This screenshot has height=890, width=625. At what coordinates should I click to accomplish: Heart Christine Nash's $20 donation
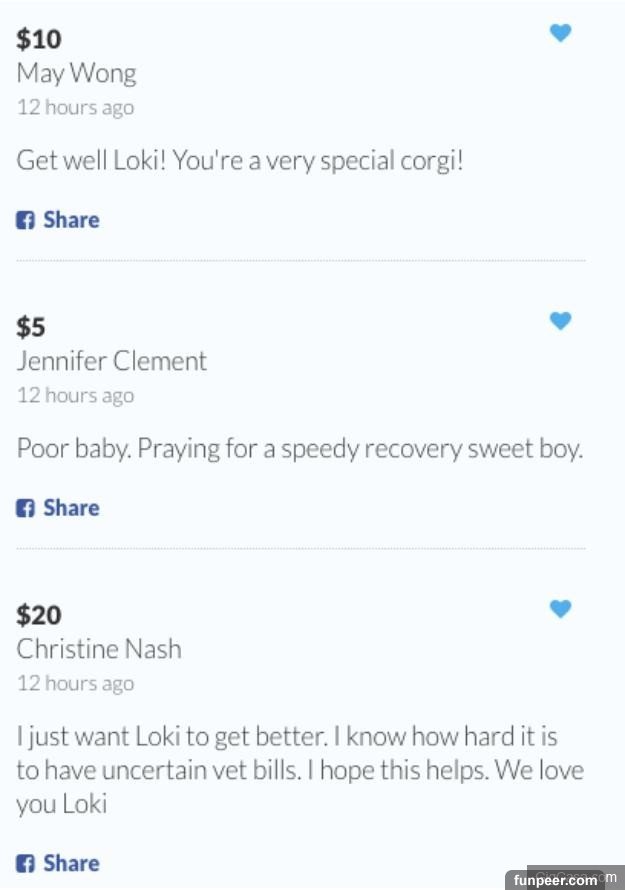561,608
